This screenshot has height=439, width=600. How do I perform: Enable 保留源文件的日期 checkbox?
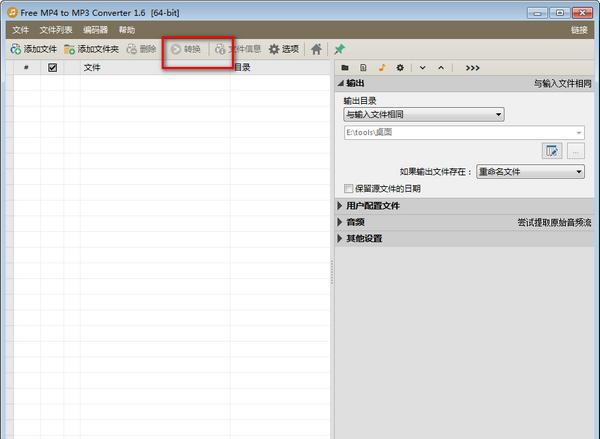point(348,188)
